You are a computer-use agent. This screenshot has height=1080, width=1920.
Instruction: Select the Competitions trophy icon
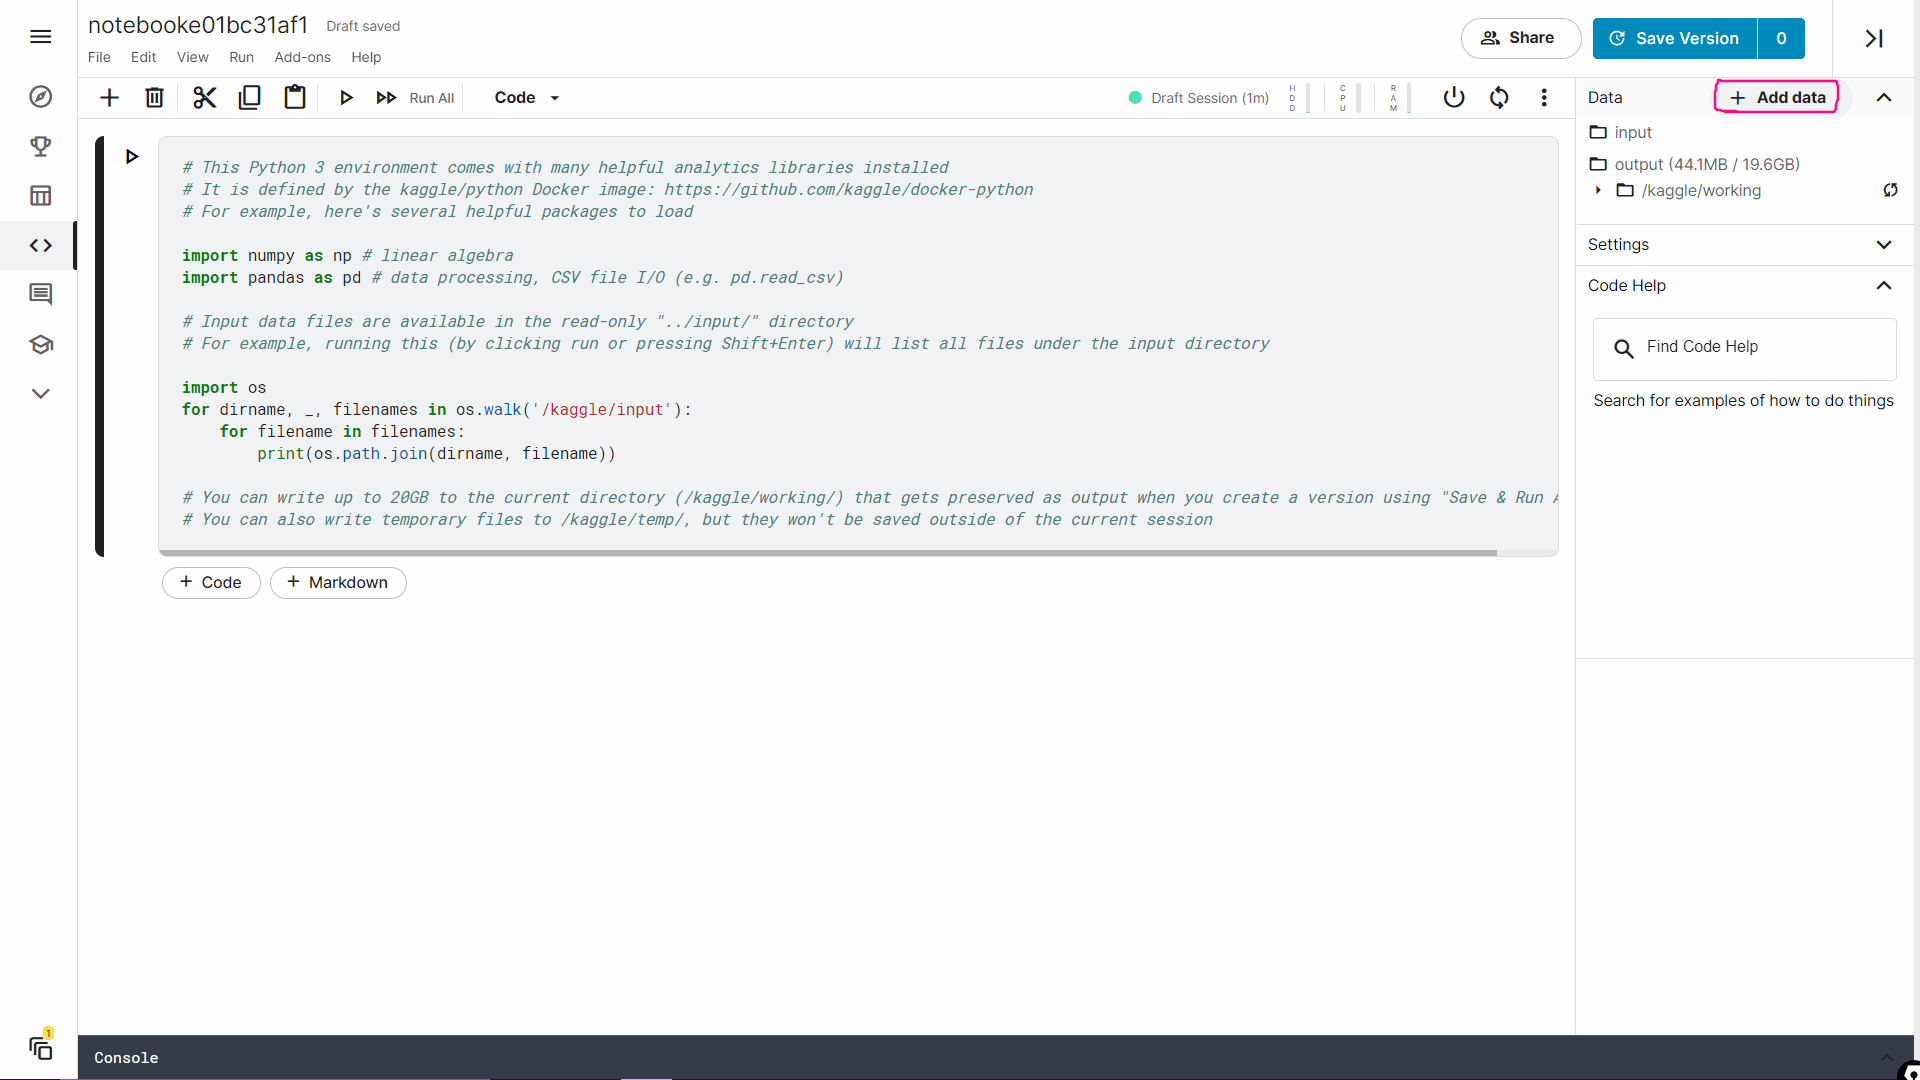coord(40,146)
